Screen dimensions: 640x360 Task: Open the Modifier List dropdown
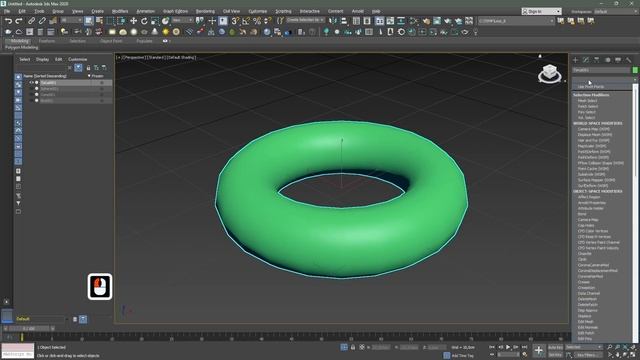point(603,80)
